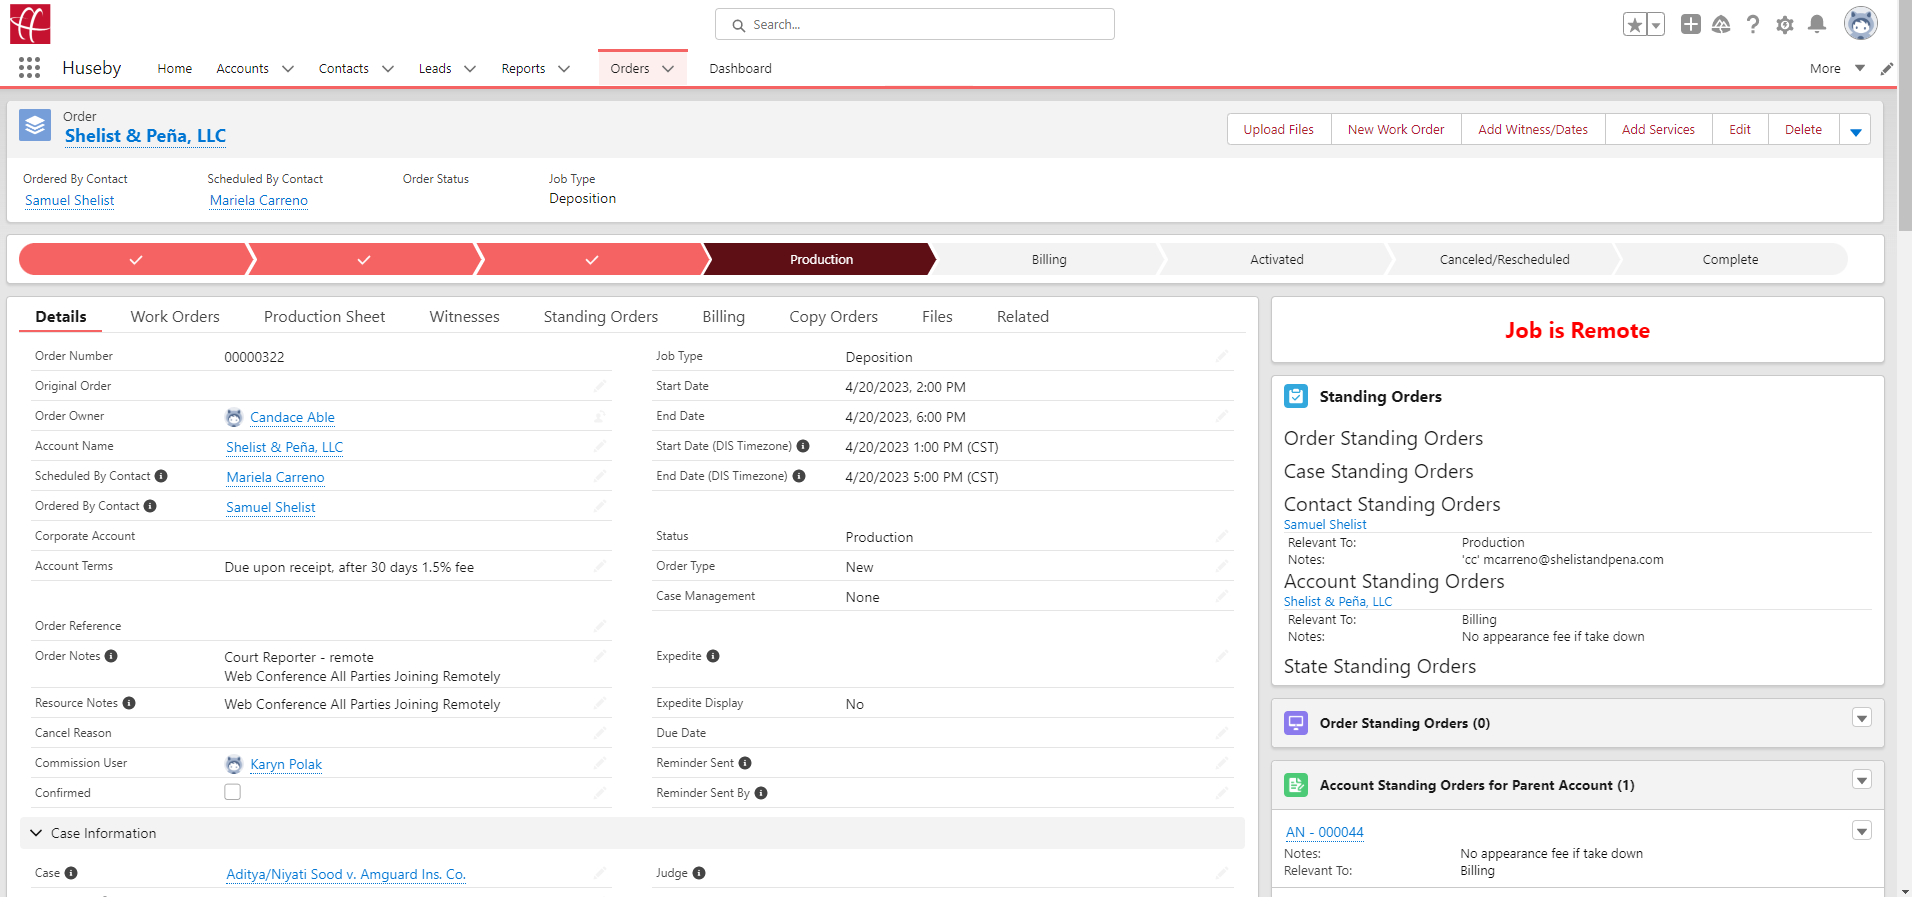
Task: Click the Huseby logo in top-left corner
Action: (x=30, y=24)
